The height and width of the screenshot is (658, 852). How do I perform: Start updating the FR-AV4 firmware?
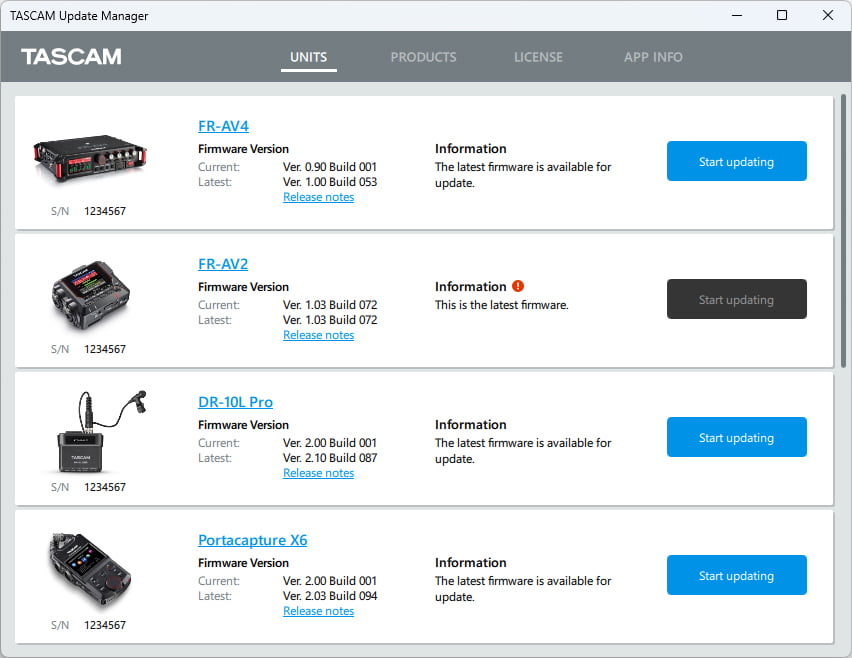coord(736,161)
